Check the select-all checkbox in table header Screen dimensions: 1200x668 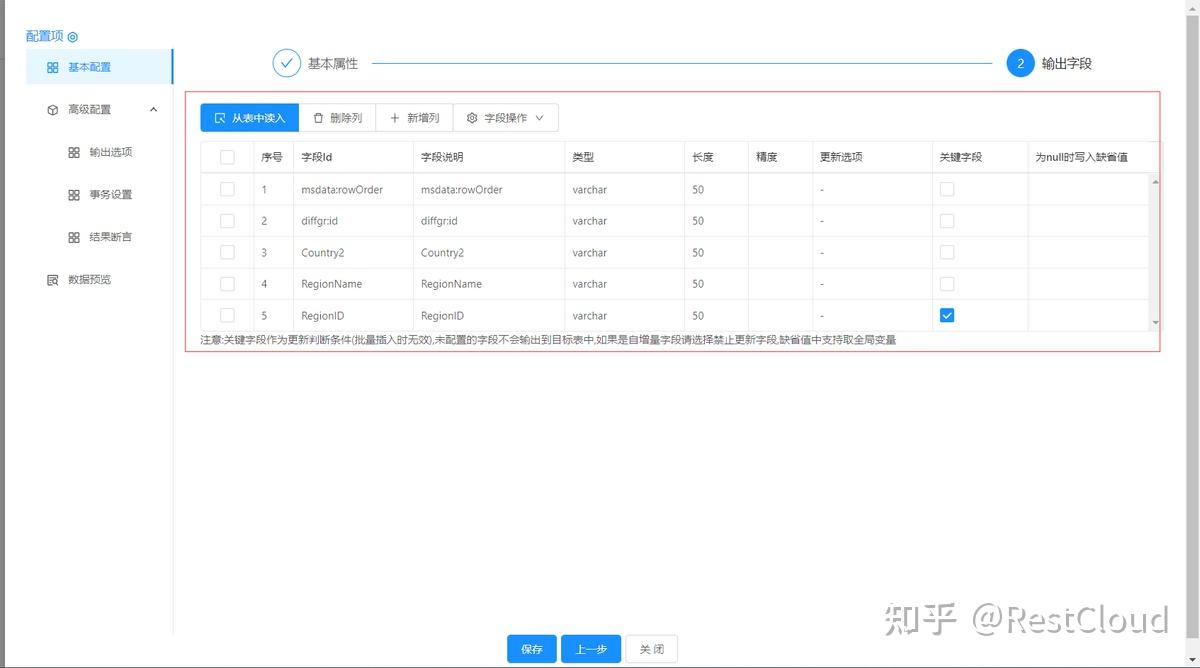pos(227,157)
